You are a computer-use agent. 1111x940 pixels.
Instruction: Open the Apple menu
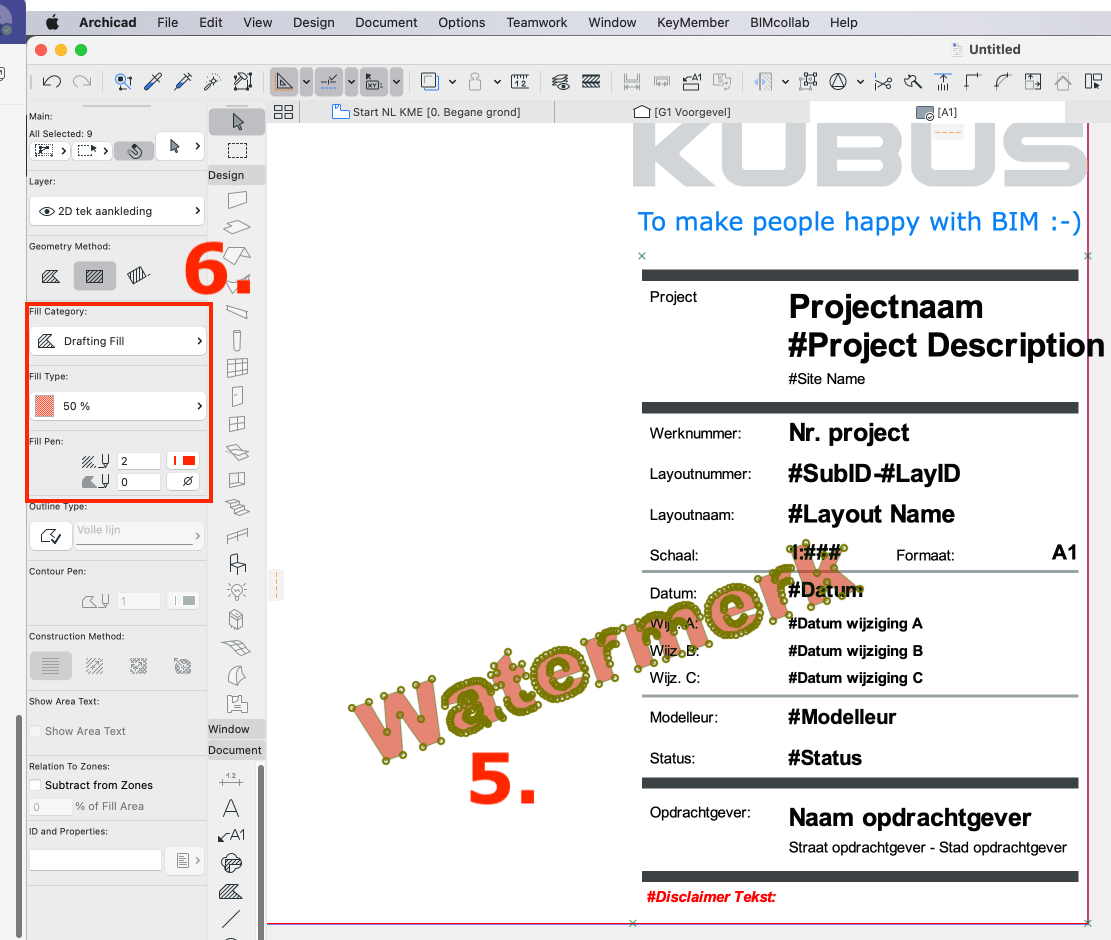pos(52,23)
